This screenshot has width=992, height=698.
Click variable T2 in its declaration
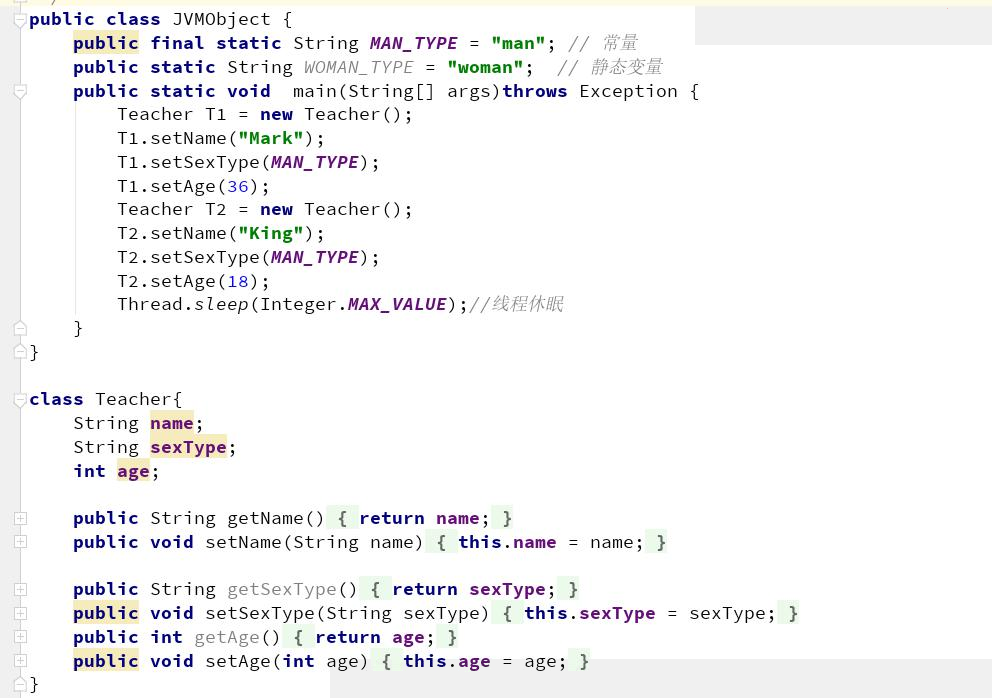coord(215,209)
